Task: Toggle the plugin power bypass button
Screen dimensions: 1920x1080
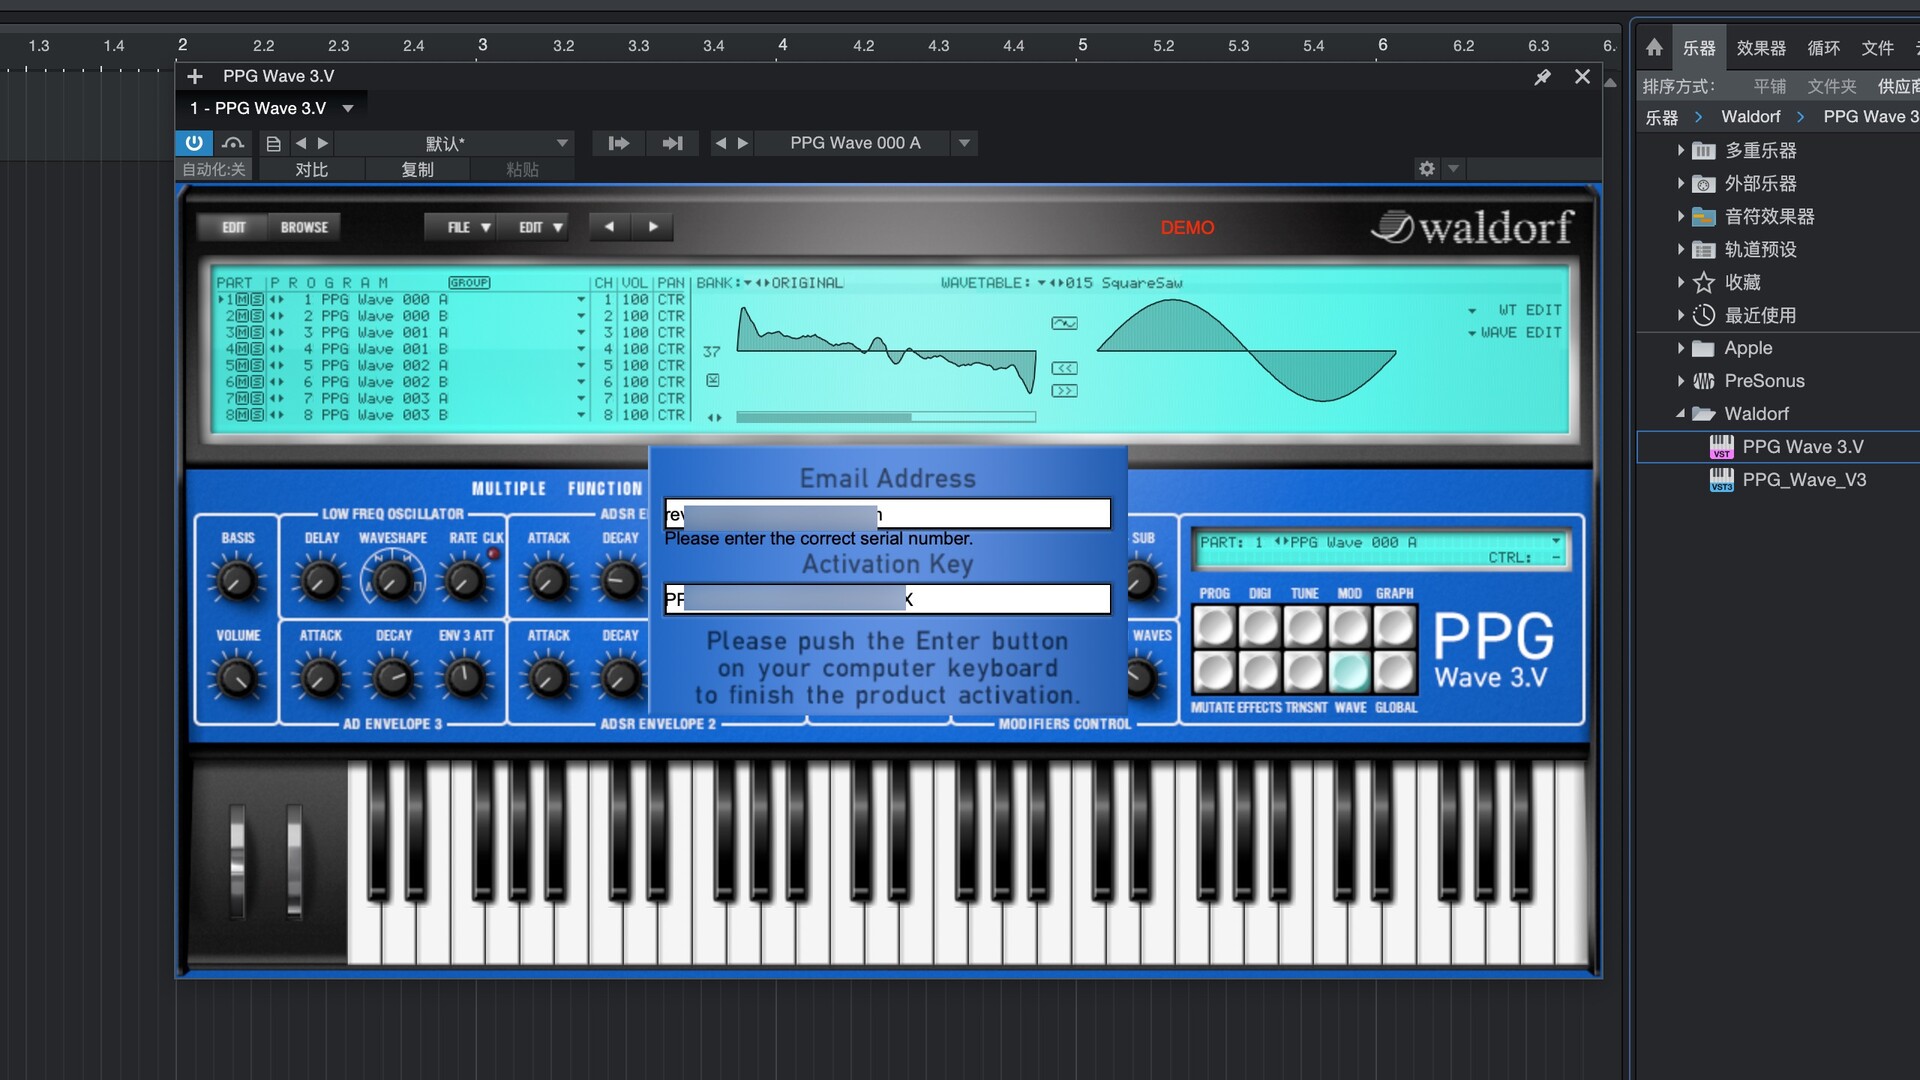Action: coord(194,143)
